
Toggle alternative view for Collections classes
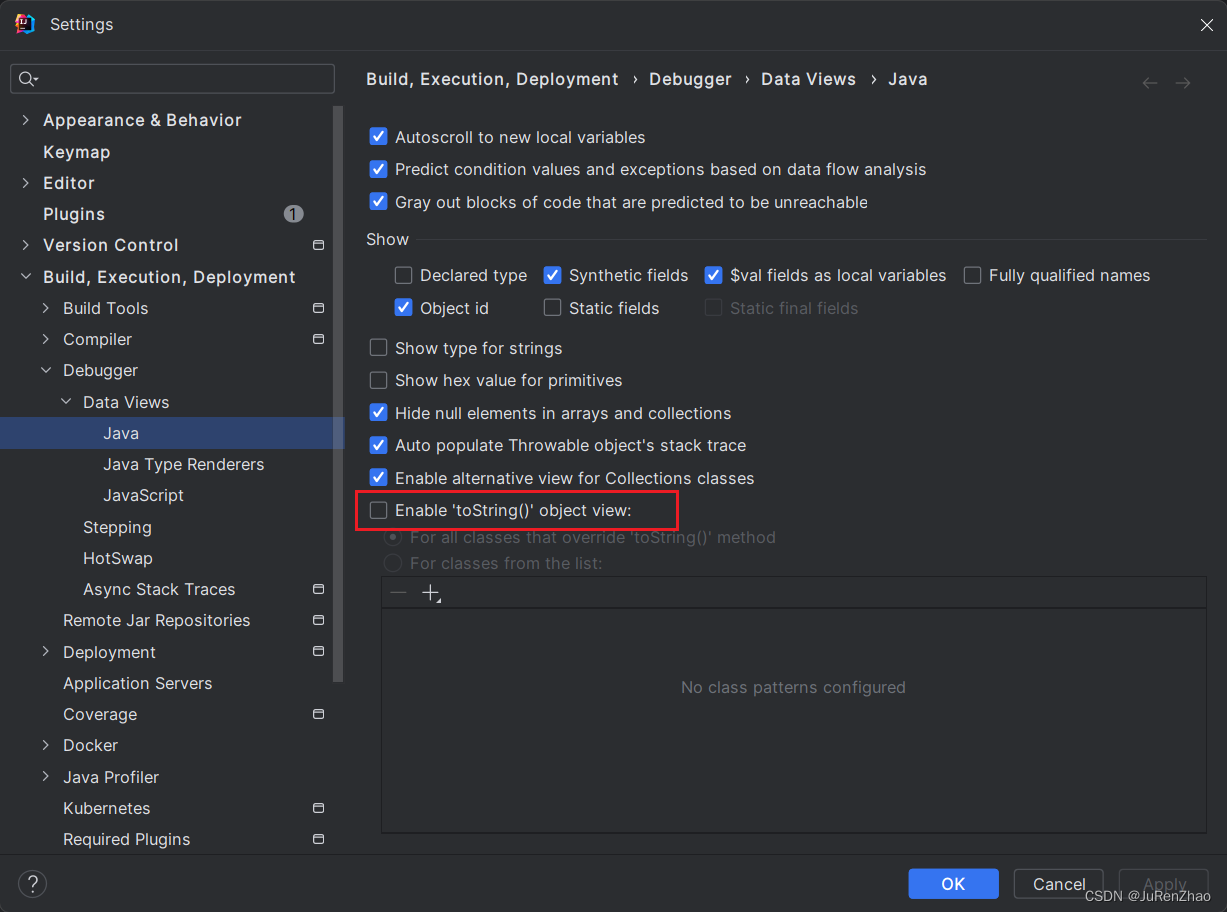tap(378, 478)
